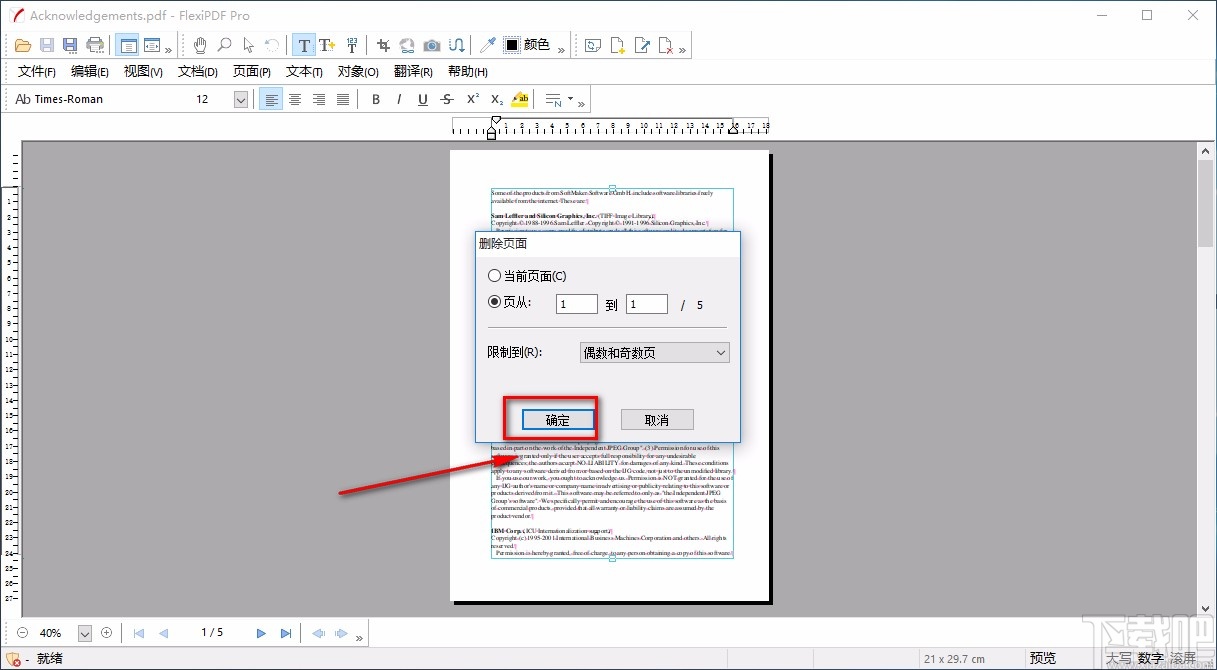
Task: Toggle bold formatting
Action: tap(375, 99)
